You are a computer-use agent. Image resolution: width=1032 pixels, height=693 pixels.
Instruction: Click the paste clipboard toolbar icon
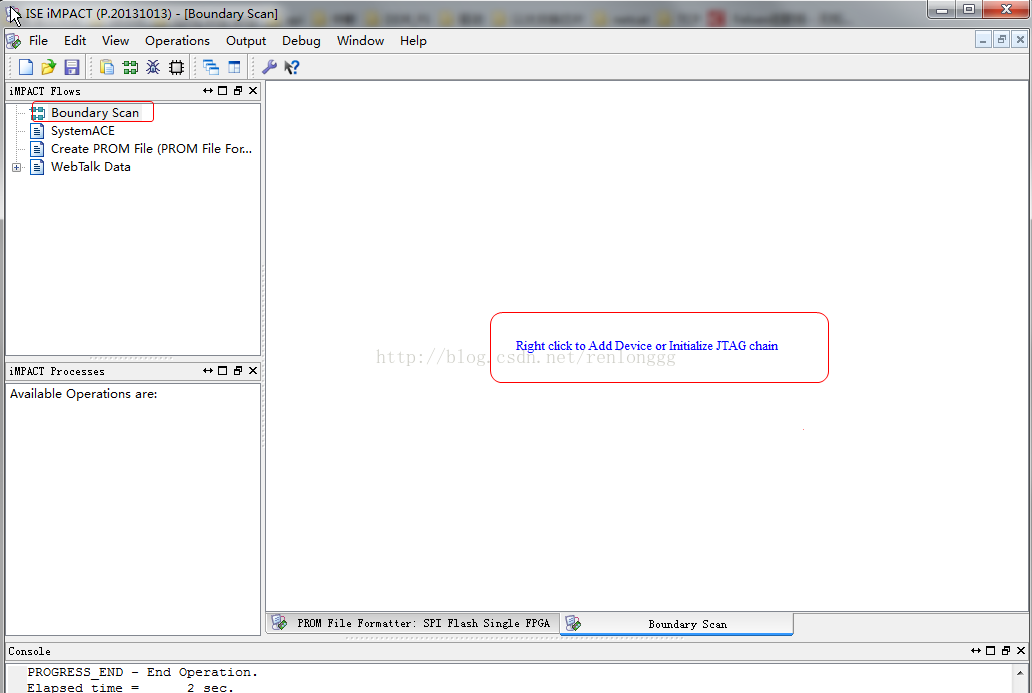point(107,67)
